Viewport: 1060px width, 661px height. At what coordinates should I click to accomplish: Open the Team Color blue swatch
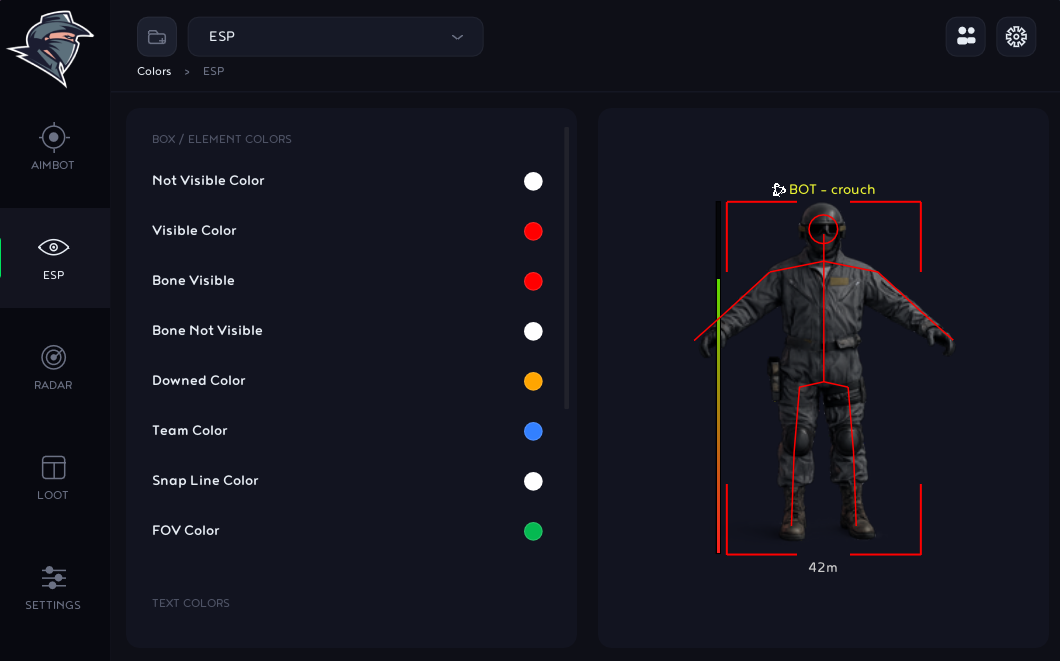tap(533, 431)
